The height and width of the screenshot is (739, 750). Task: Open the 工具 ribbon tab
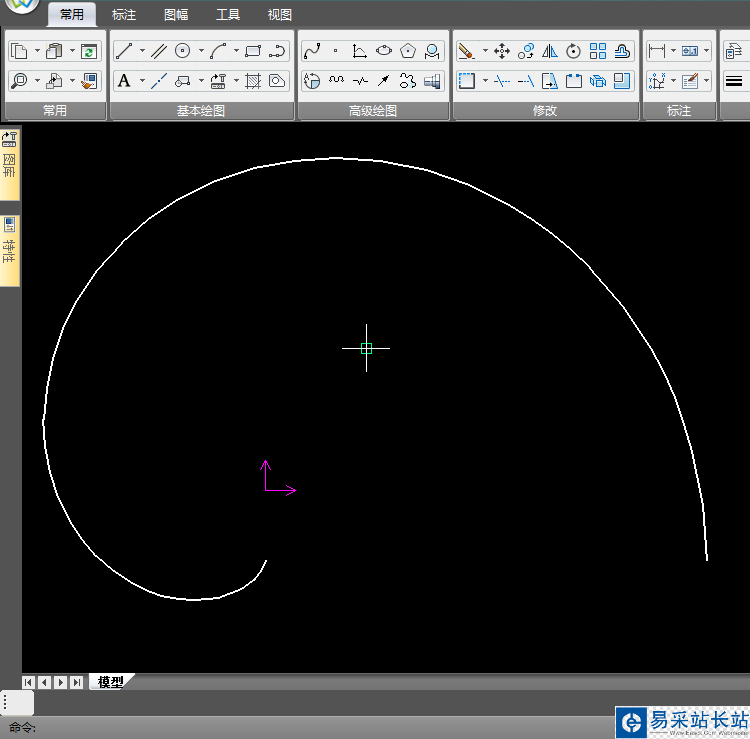tap(228, 15)
